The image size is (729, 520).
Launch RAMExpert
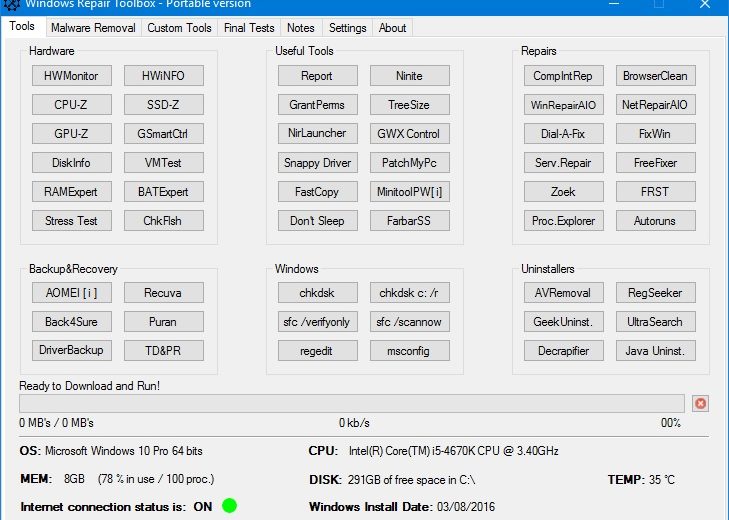[x=72, y=192]
